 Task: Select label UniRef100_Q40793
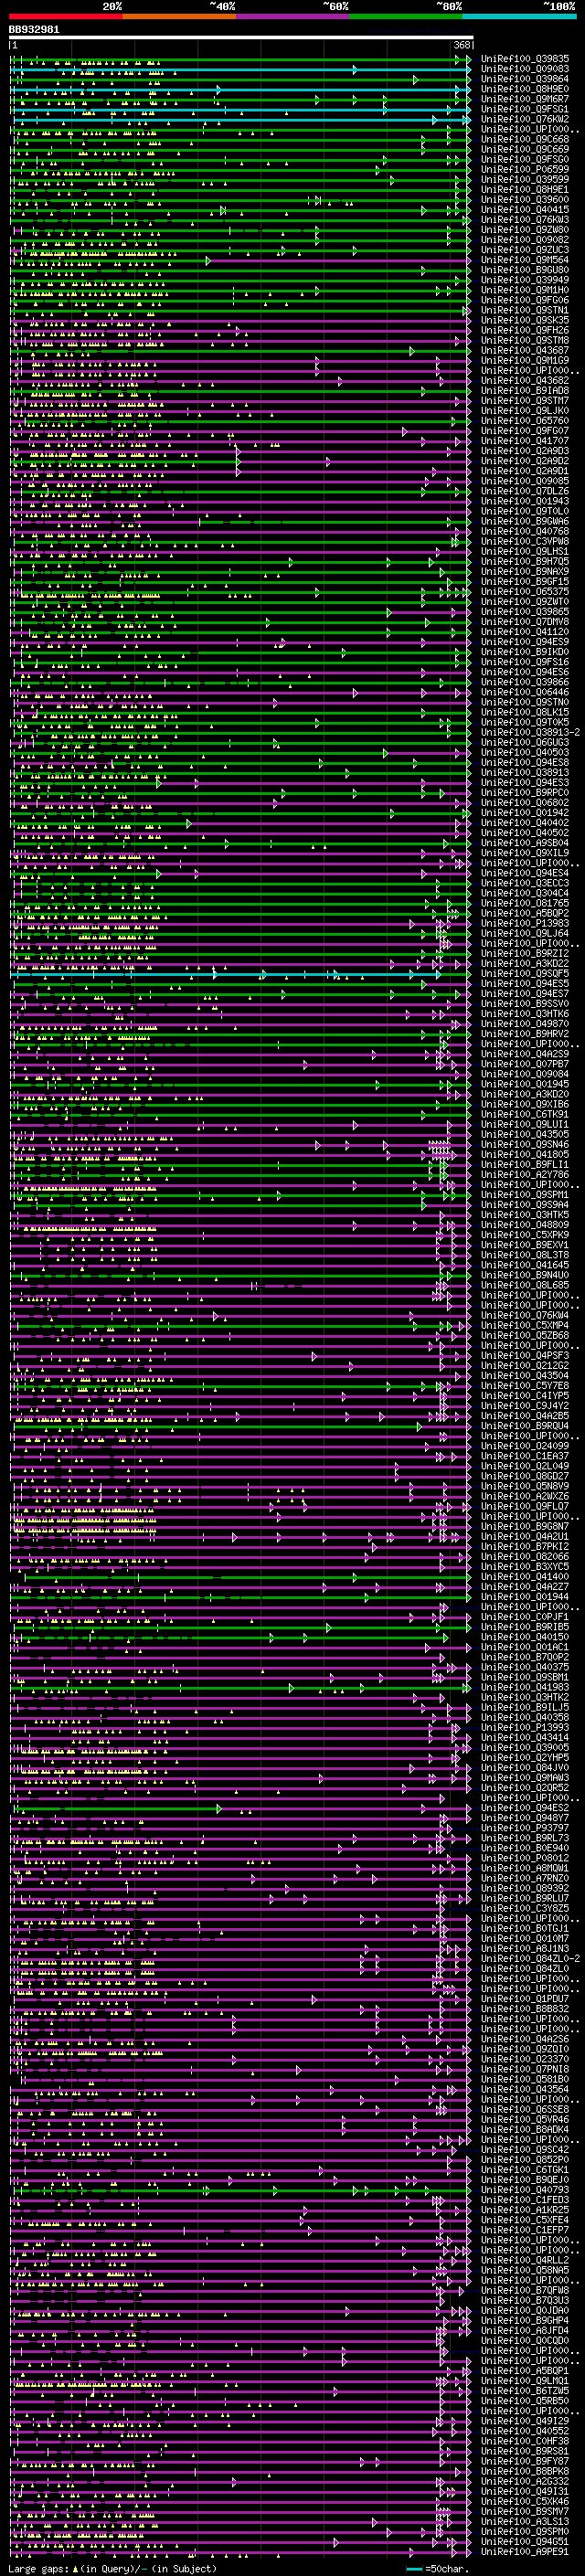pyautogui.click(x=525, y=2190)
